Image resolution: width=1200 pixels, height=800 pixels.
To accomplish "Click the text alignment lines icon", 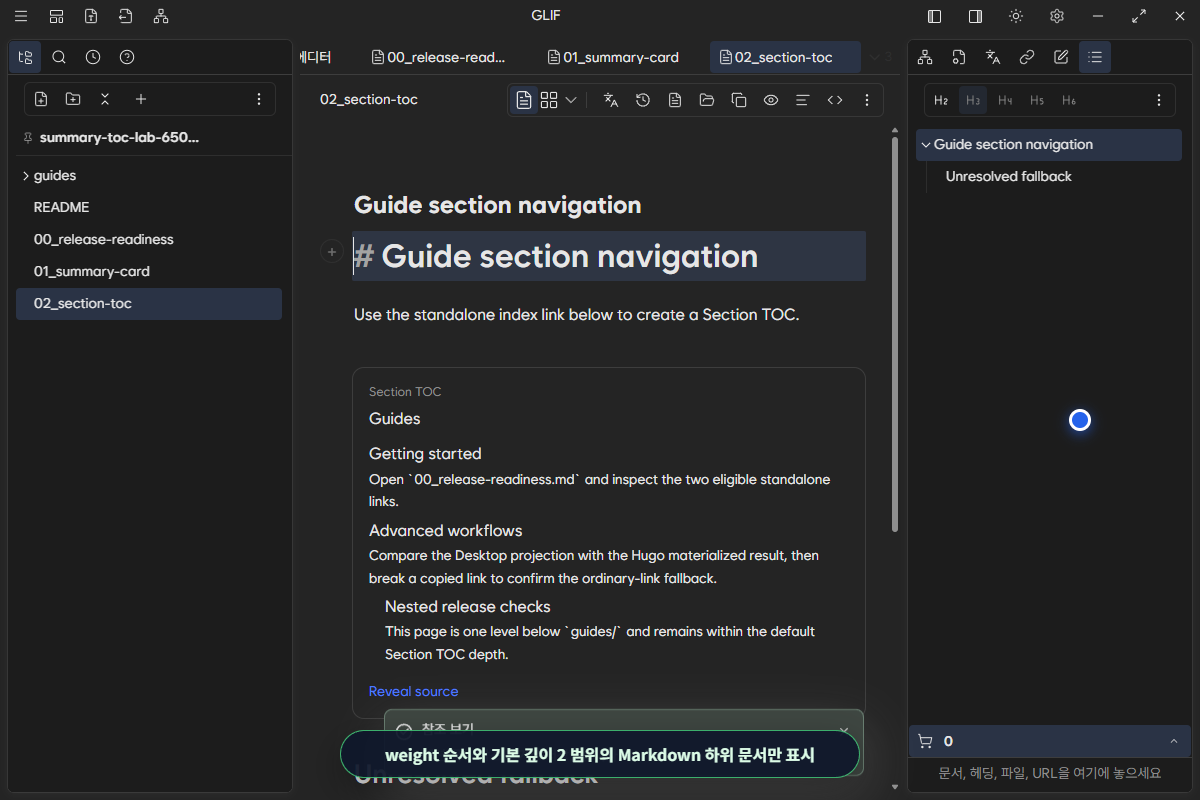I will click(802, 100).
